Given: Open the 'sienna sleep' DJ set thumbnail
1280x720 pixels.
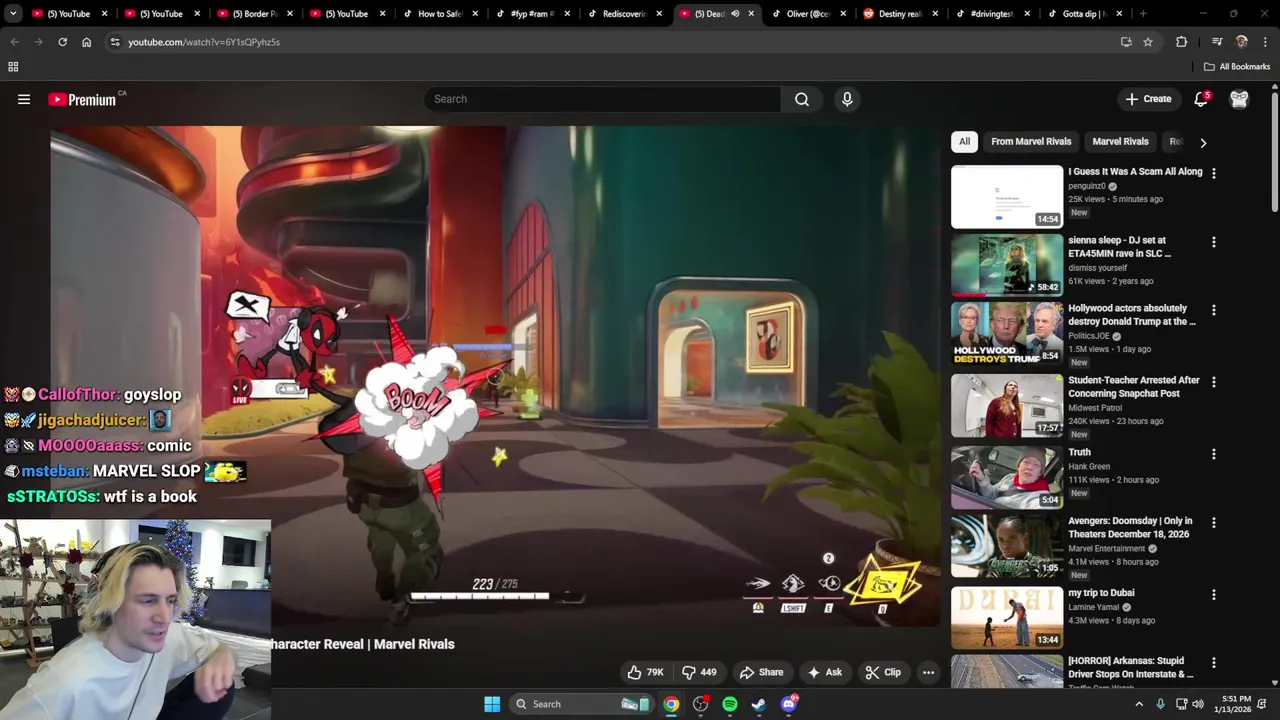Looking at the screenshot, I should [1007, 266].
